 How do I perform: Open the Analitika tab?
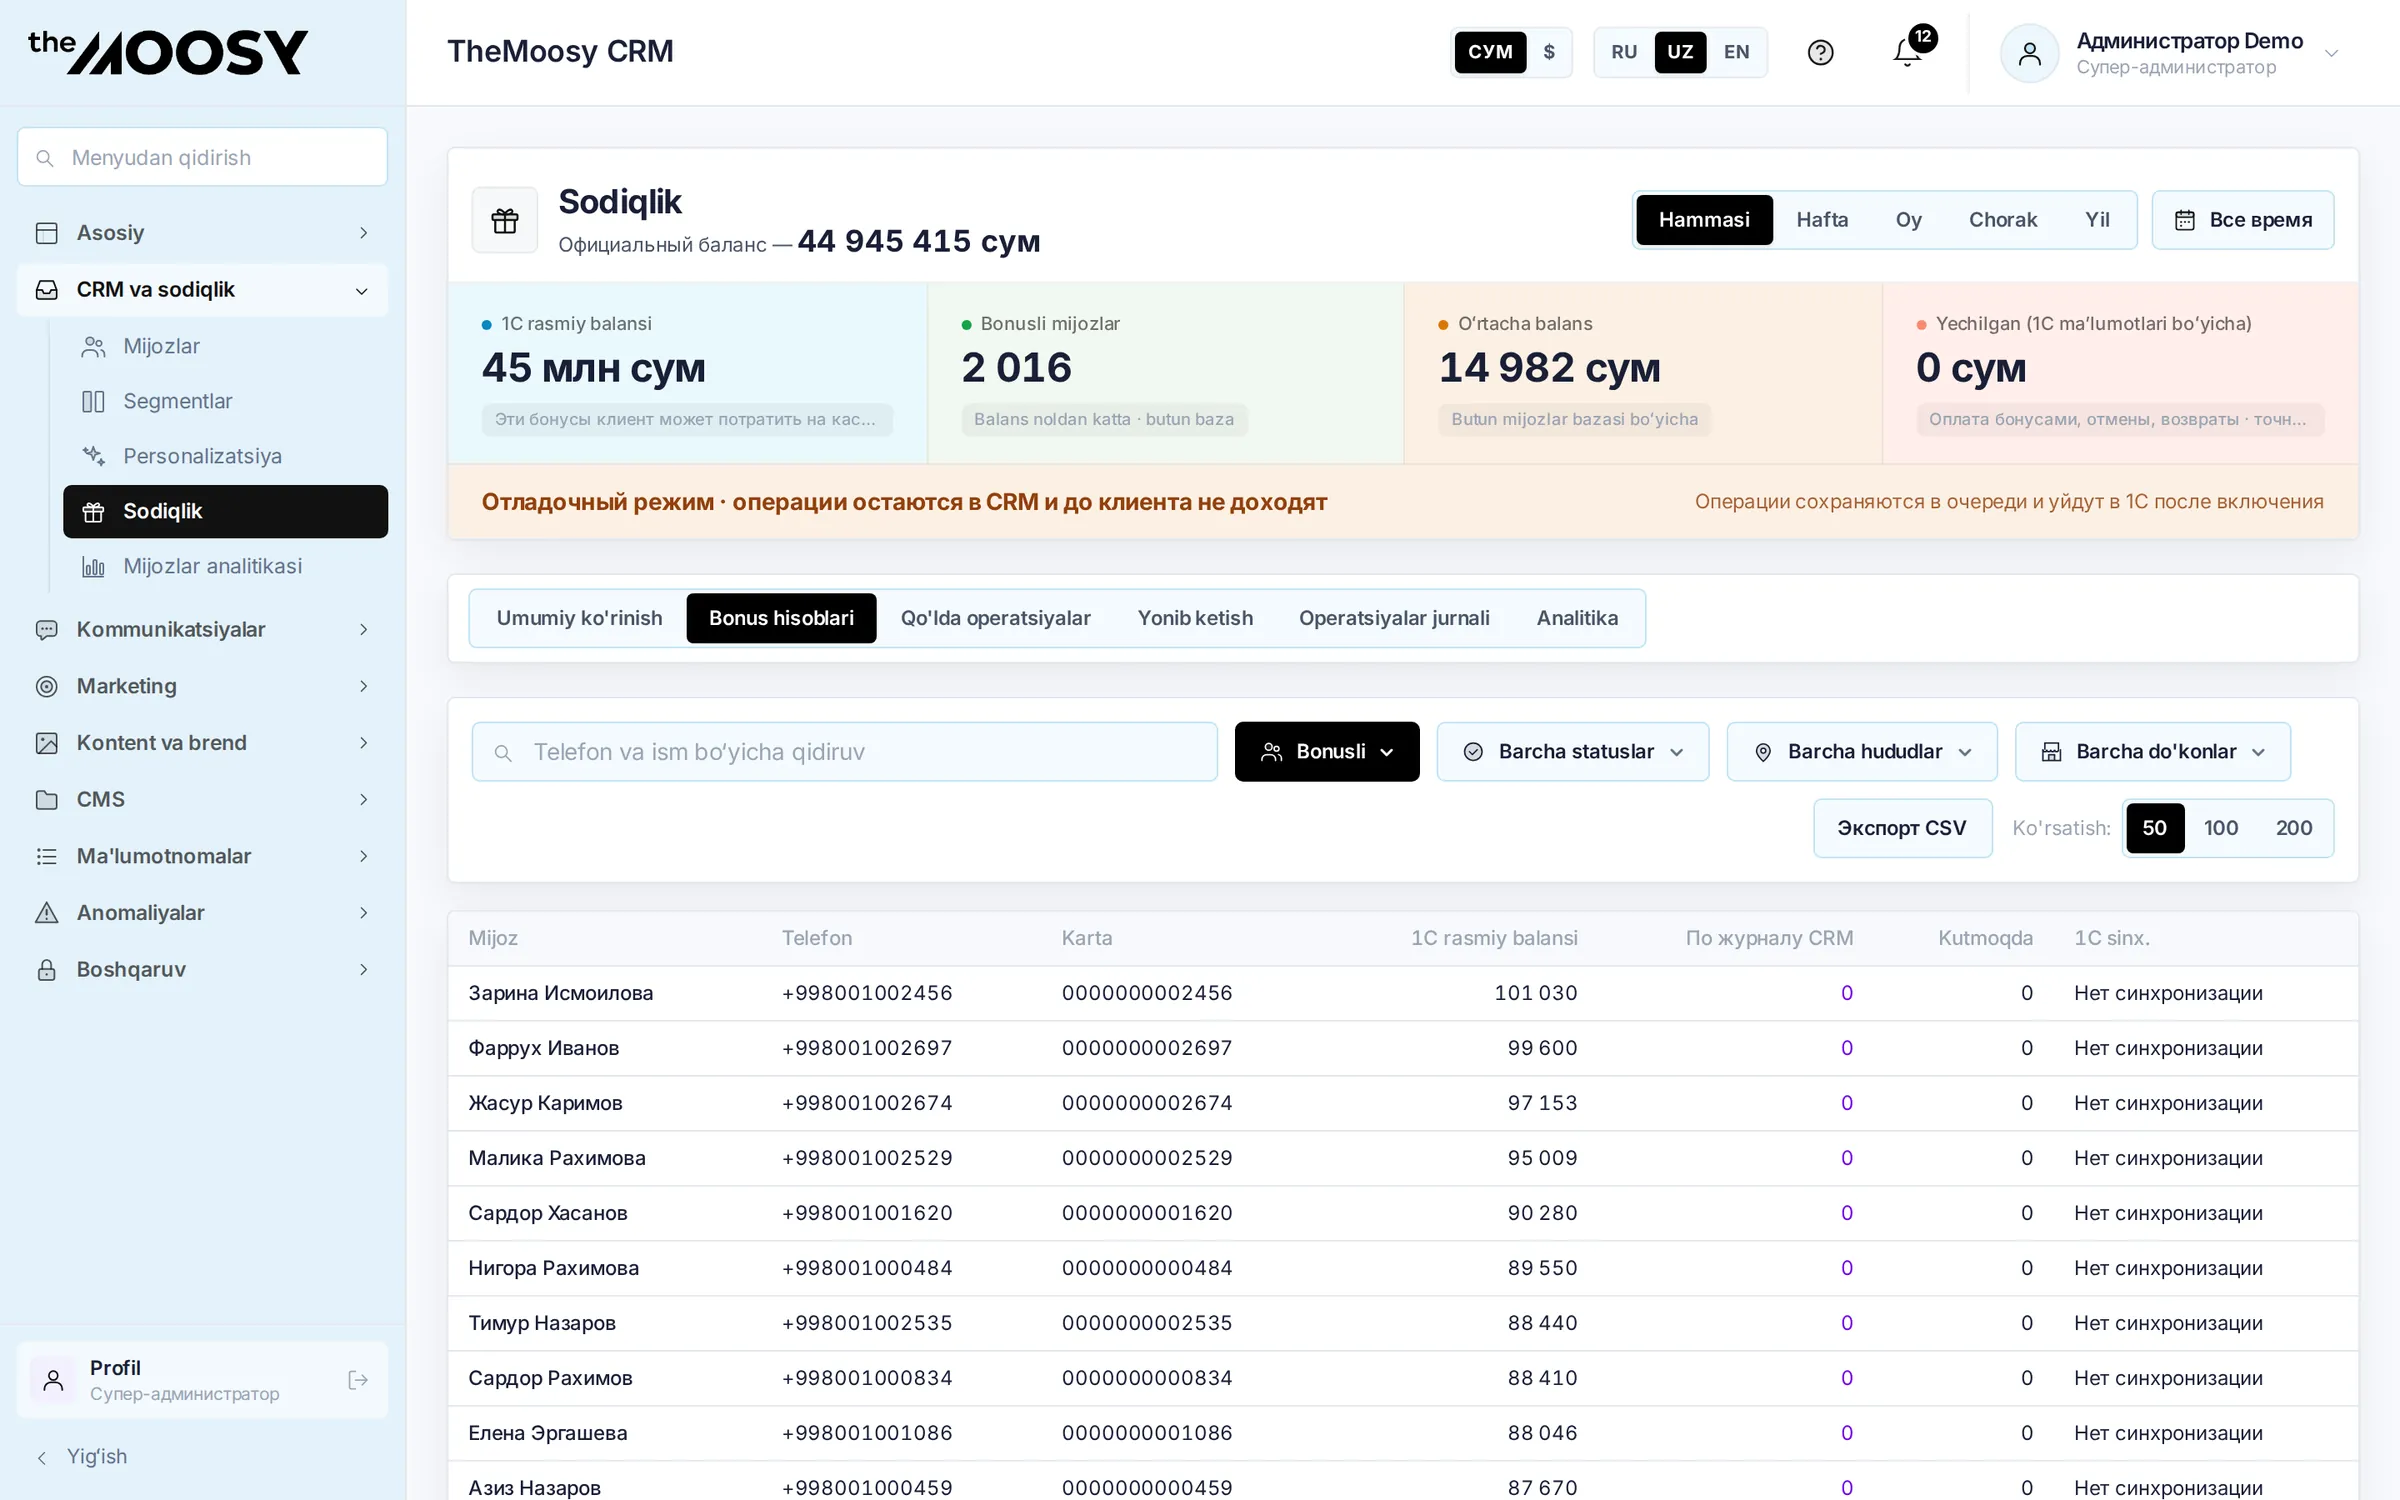coord(1577,618)
